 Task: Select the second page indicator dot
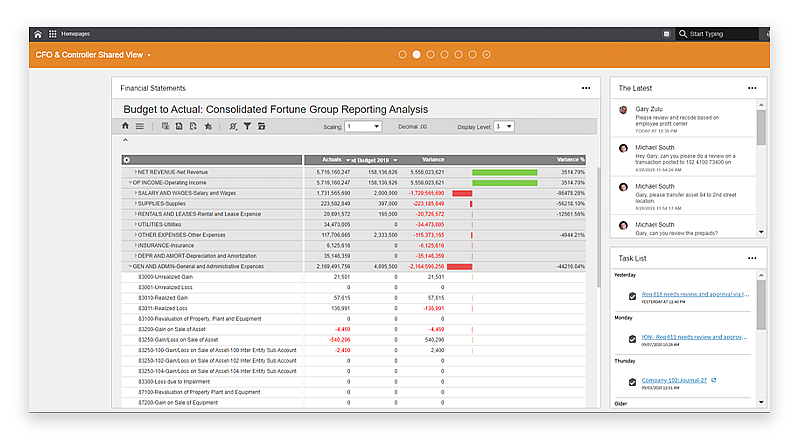[416, 55]
